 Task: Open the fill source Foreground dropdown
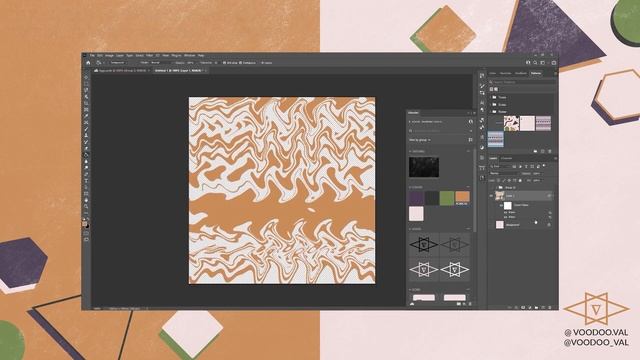coord(118,63)
